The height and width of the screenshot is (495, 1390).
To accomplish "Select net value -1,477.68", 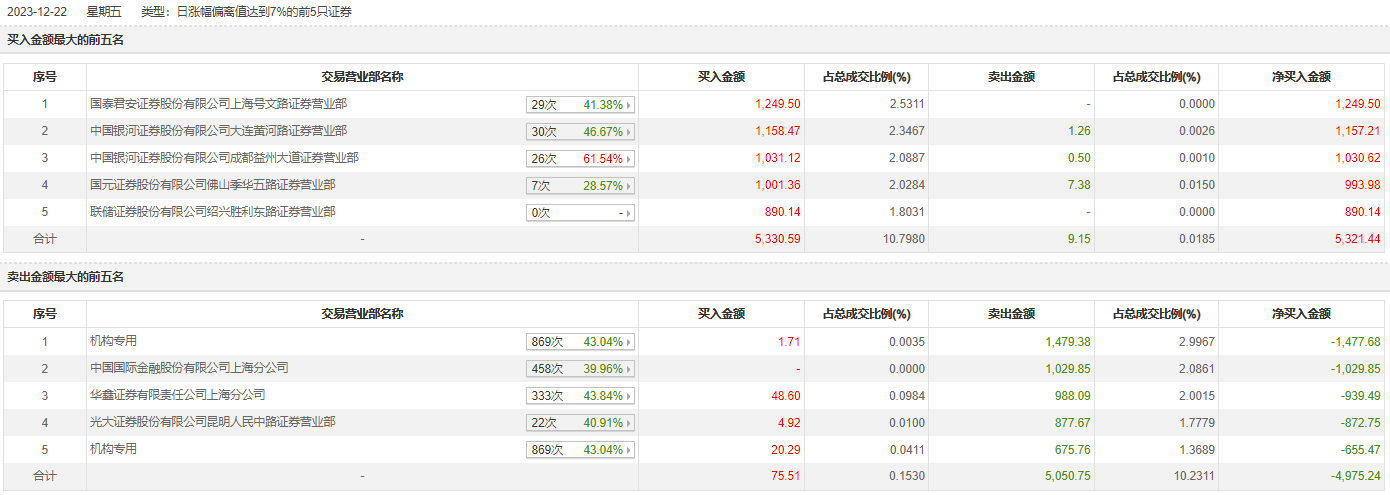I will click(1356, 341).
